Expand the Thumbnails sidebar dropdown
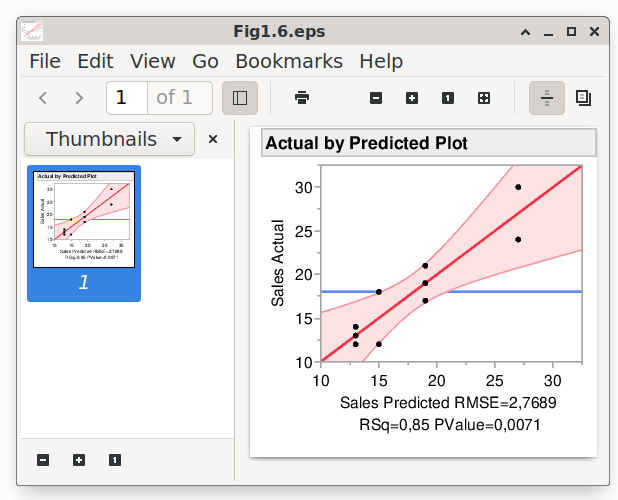Image resolution: width=618 pixels, height=500 pixels. (110, 139)
